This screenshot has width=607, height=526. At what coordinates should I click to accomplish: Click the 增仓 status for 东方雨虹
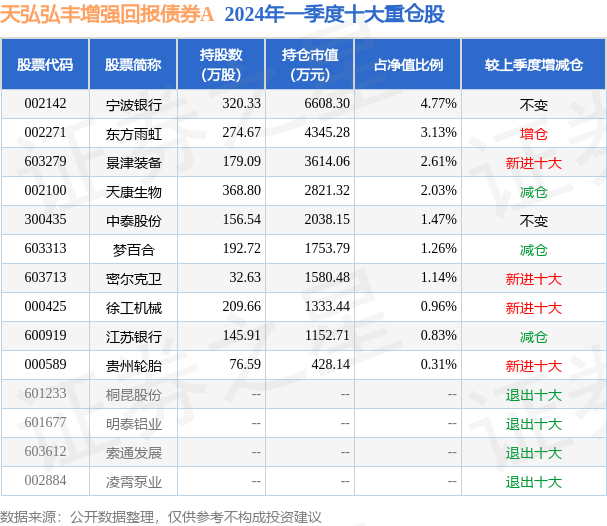point(533,134)
